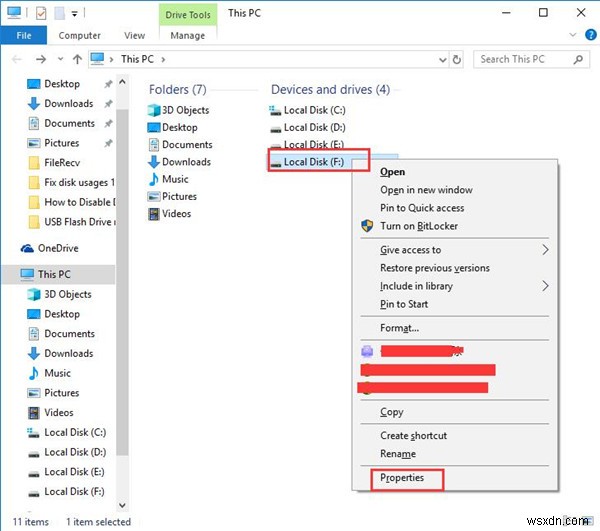
Task: Select the Documents icon in Folders group
Action: (154, 145)
